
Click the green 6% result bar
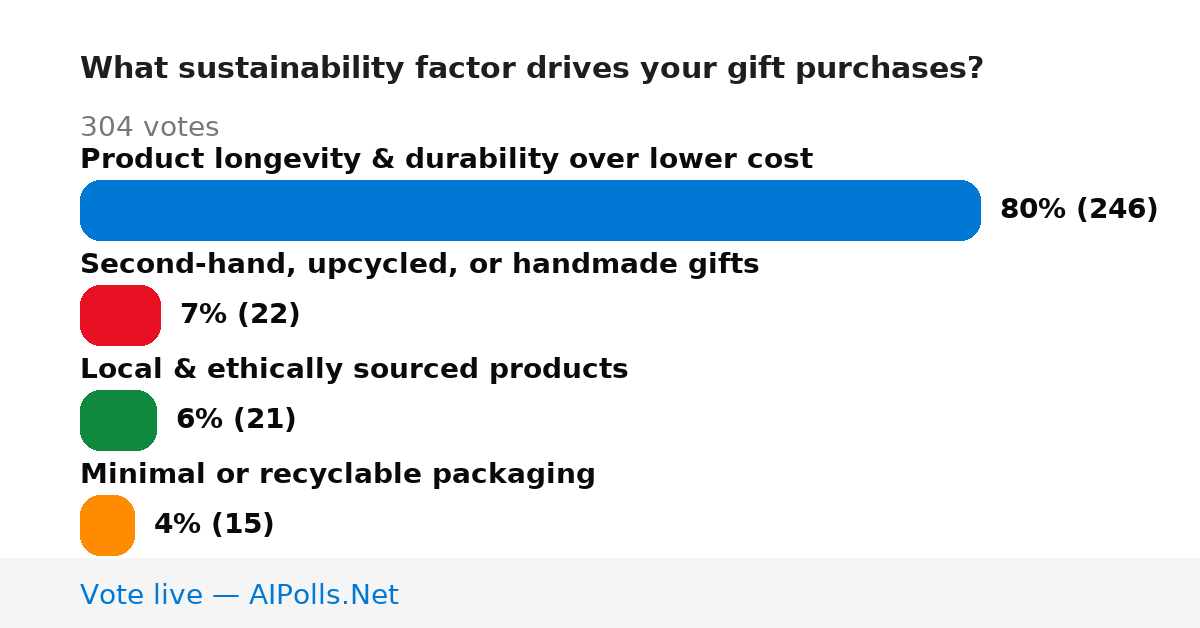coord(118,420)
